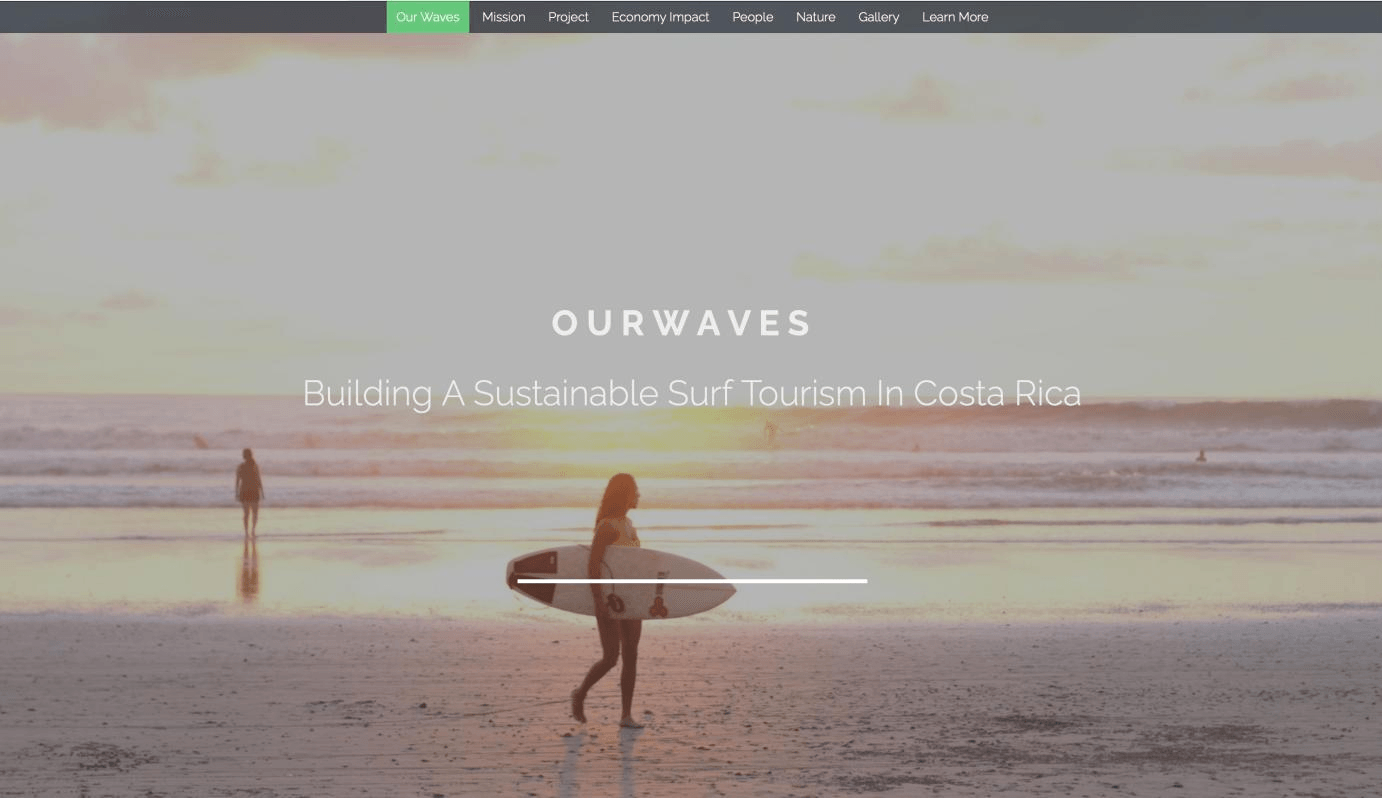Go to the Project section
1382x798 pixels.
[568, 17]
